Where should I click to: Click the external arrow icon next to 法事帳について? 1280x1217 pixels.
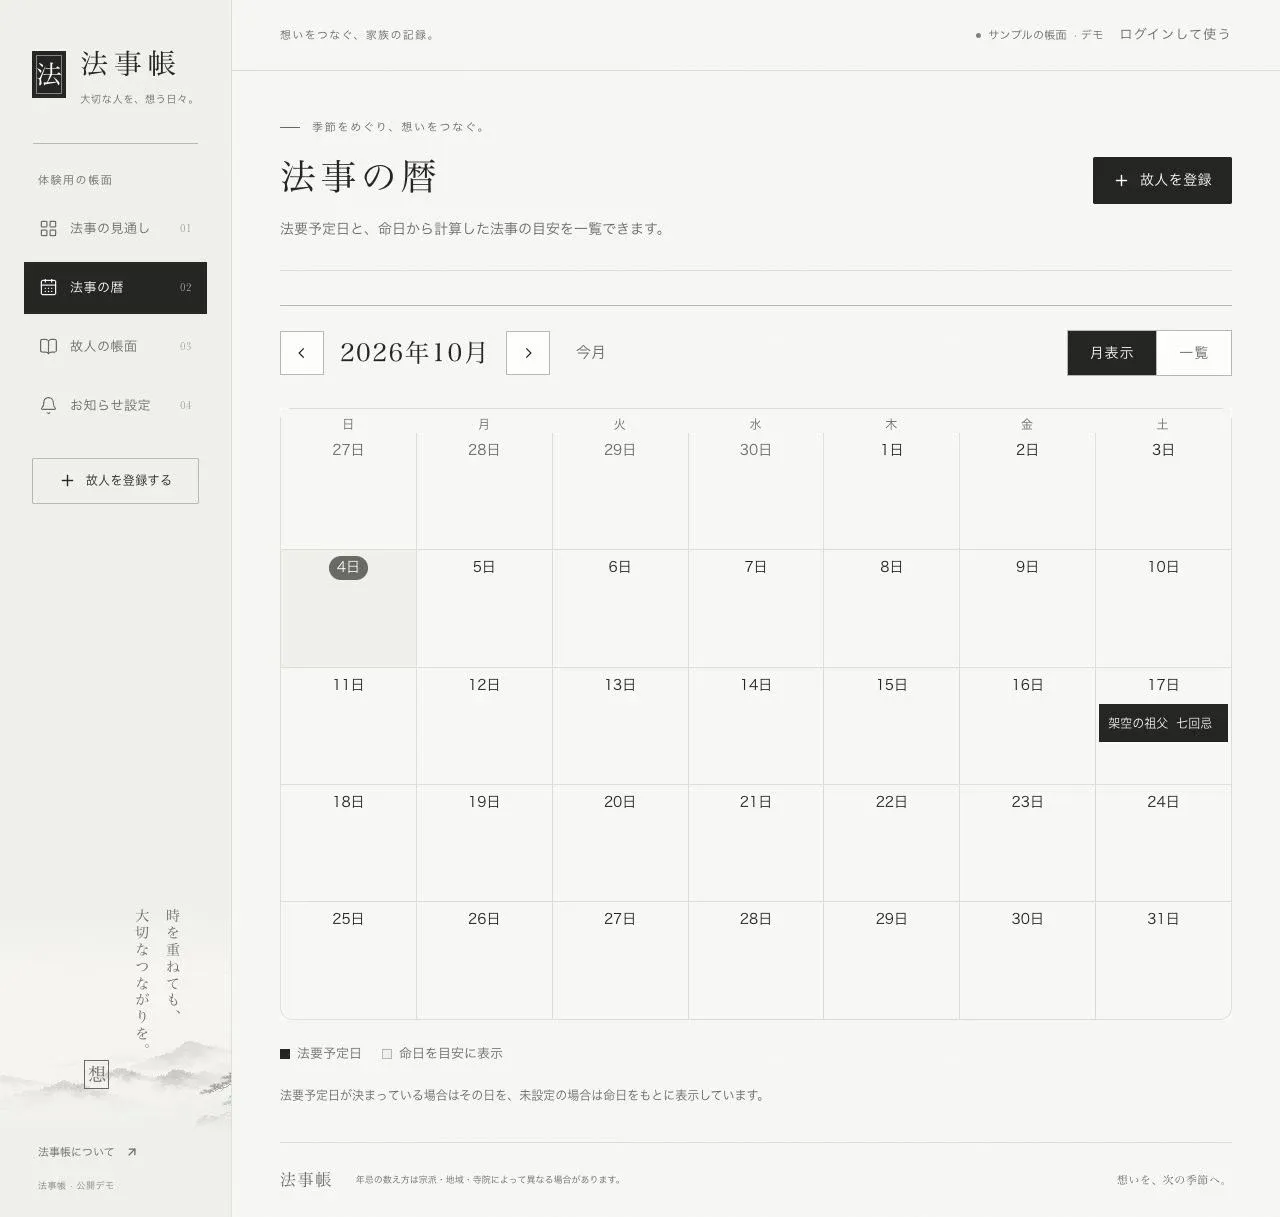coord(131,1152)
